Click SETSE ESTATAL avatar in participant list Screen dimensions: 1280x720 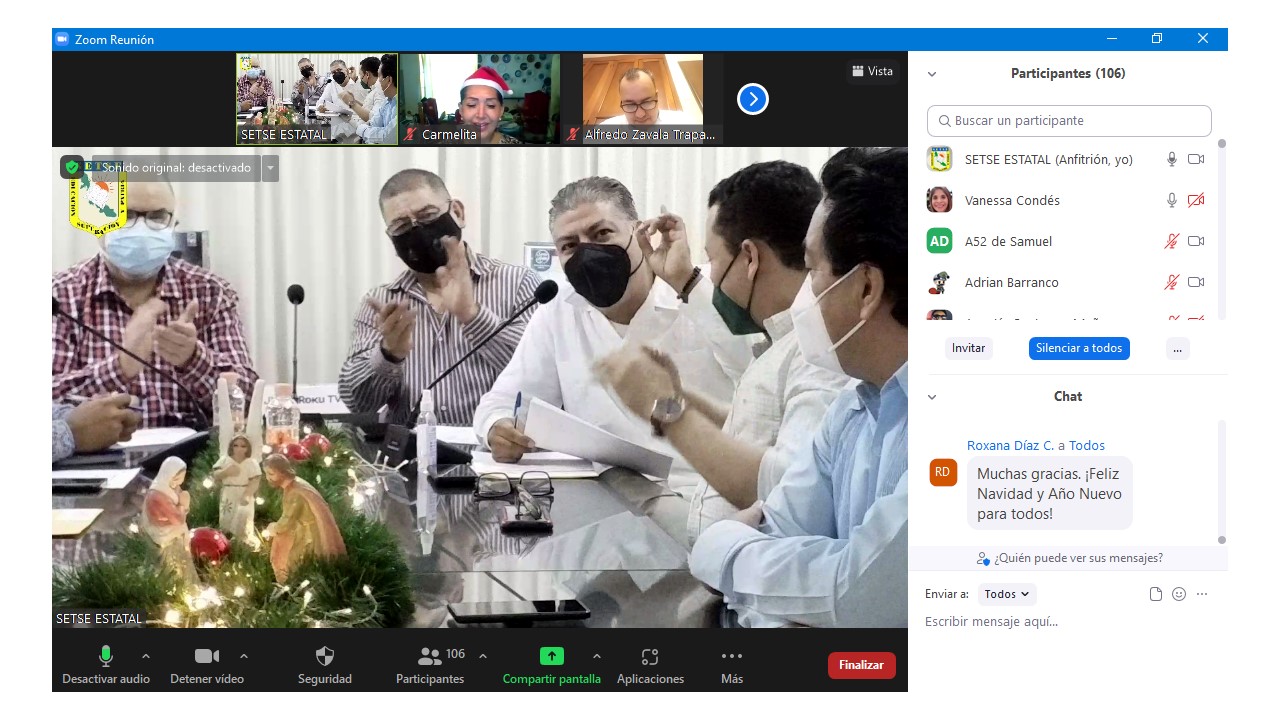point(939,159)
